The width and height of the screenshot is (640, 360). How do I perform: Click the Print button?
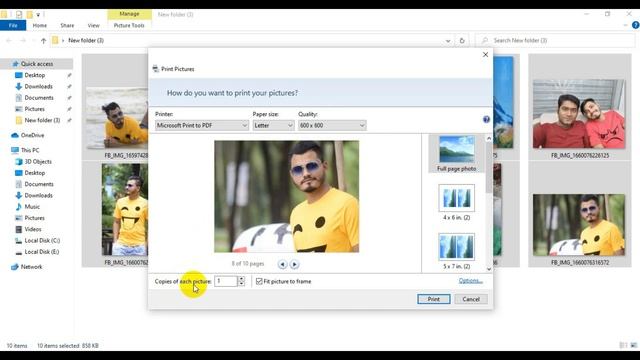click(433, 299)
